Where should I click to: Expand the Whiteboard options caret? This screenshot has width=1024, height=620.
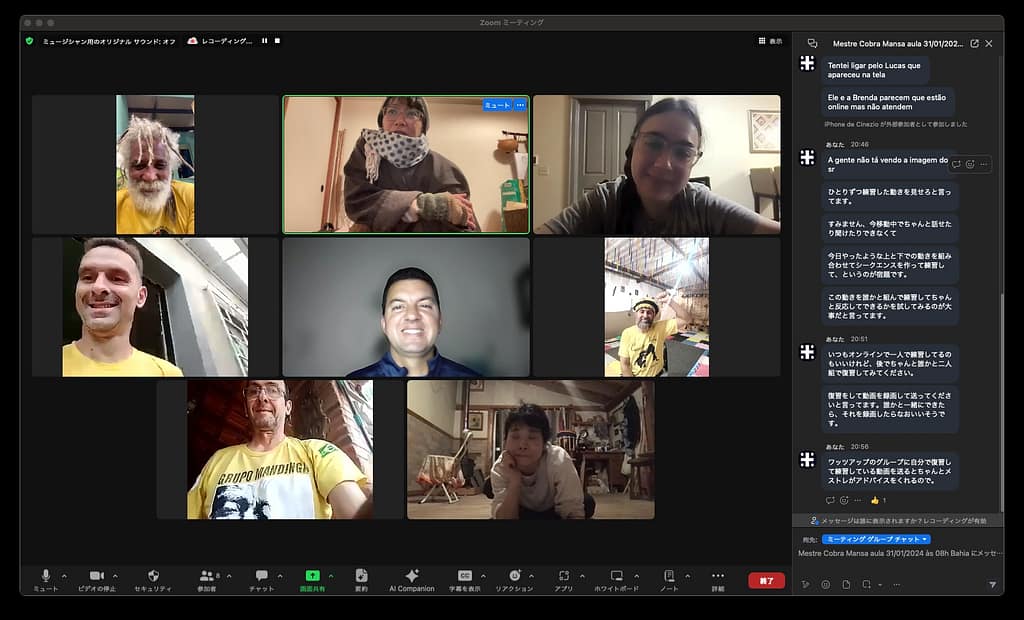pyautogui.click(x=637, y=576)
